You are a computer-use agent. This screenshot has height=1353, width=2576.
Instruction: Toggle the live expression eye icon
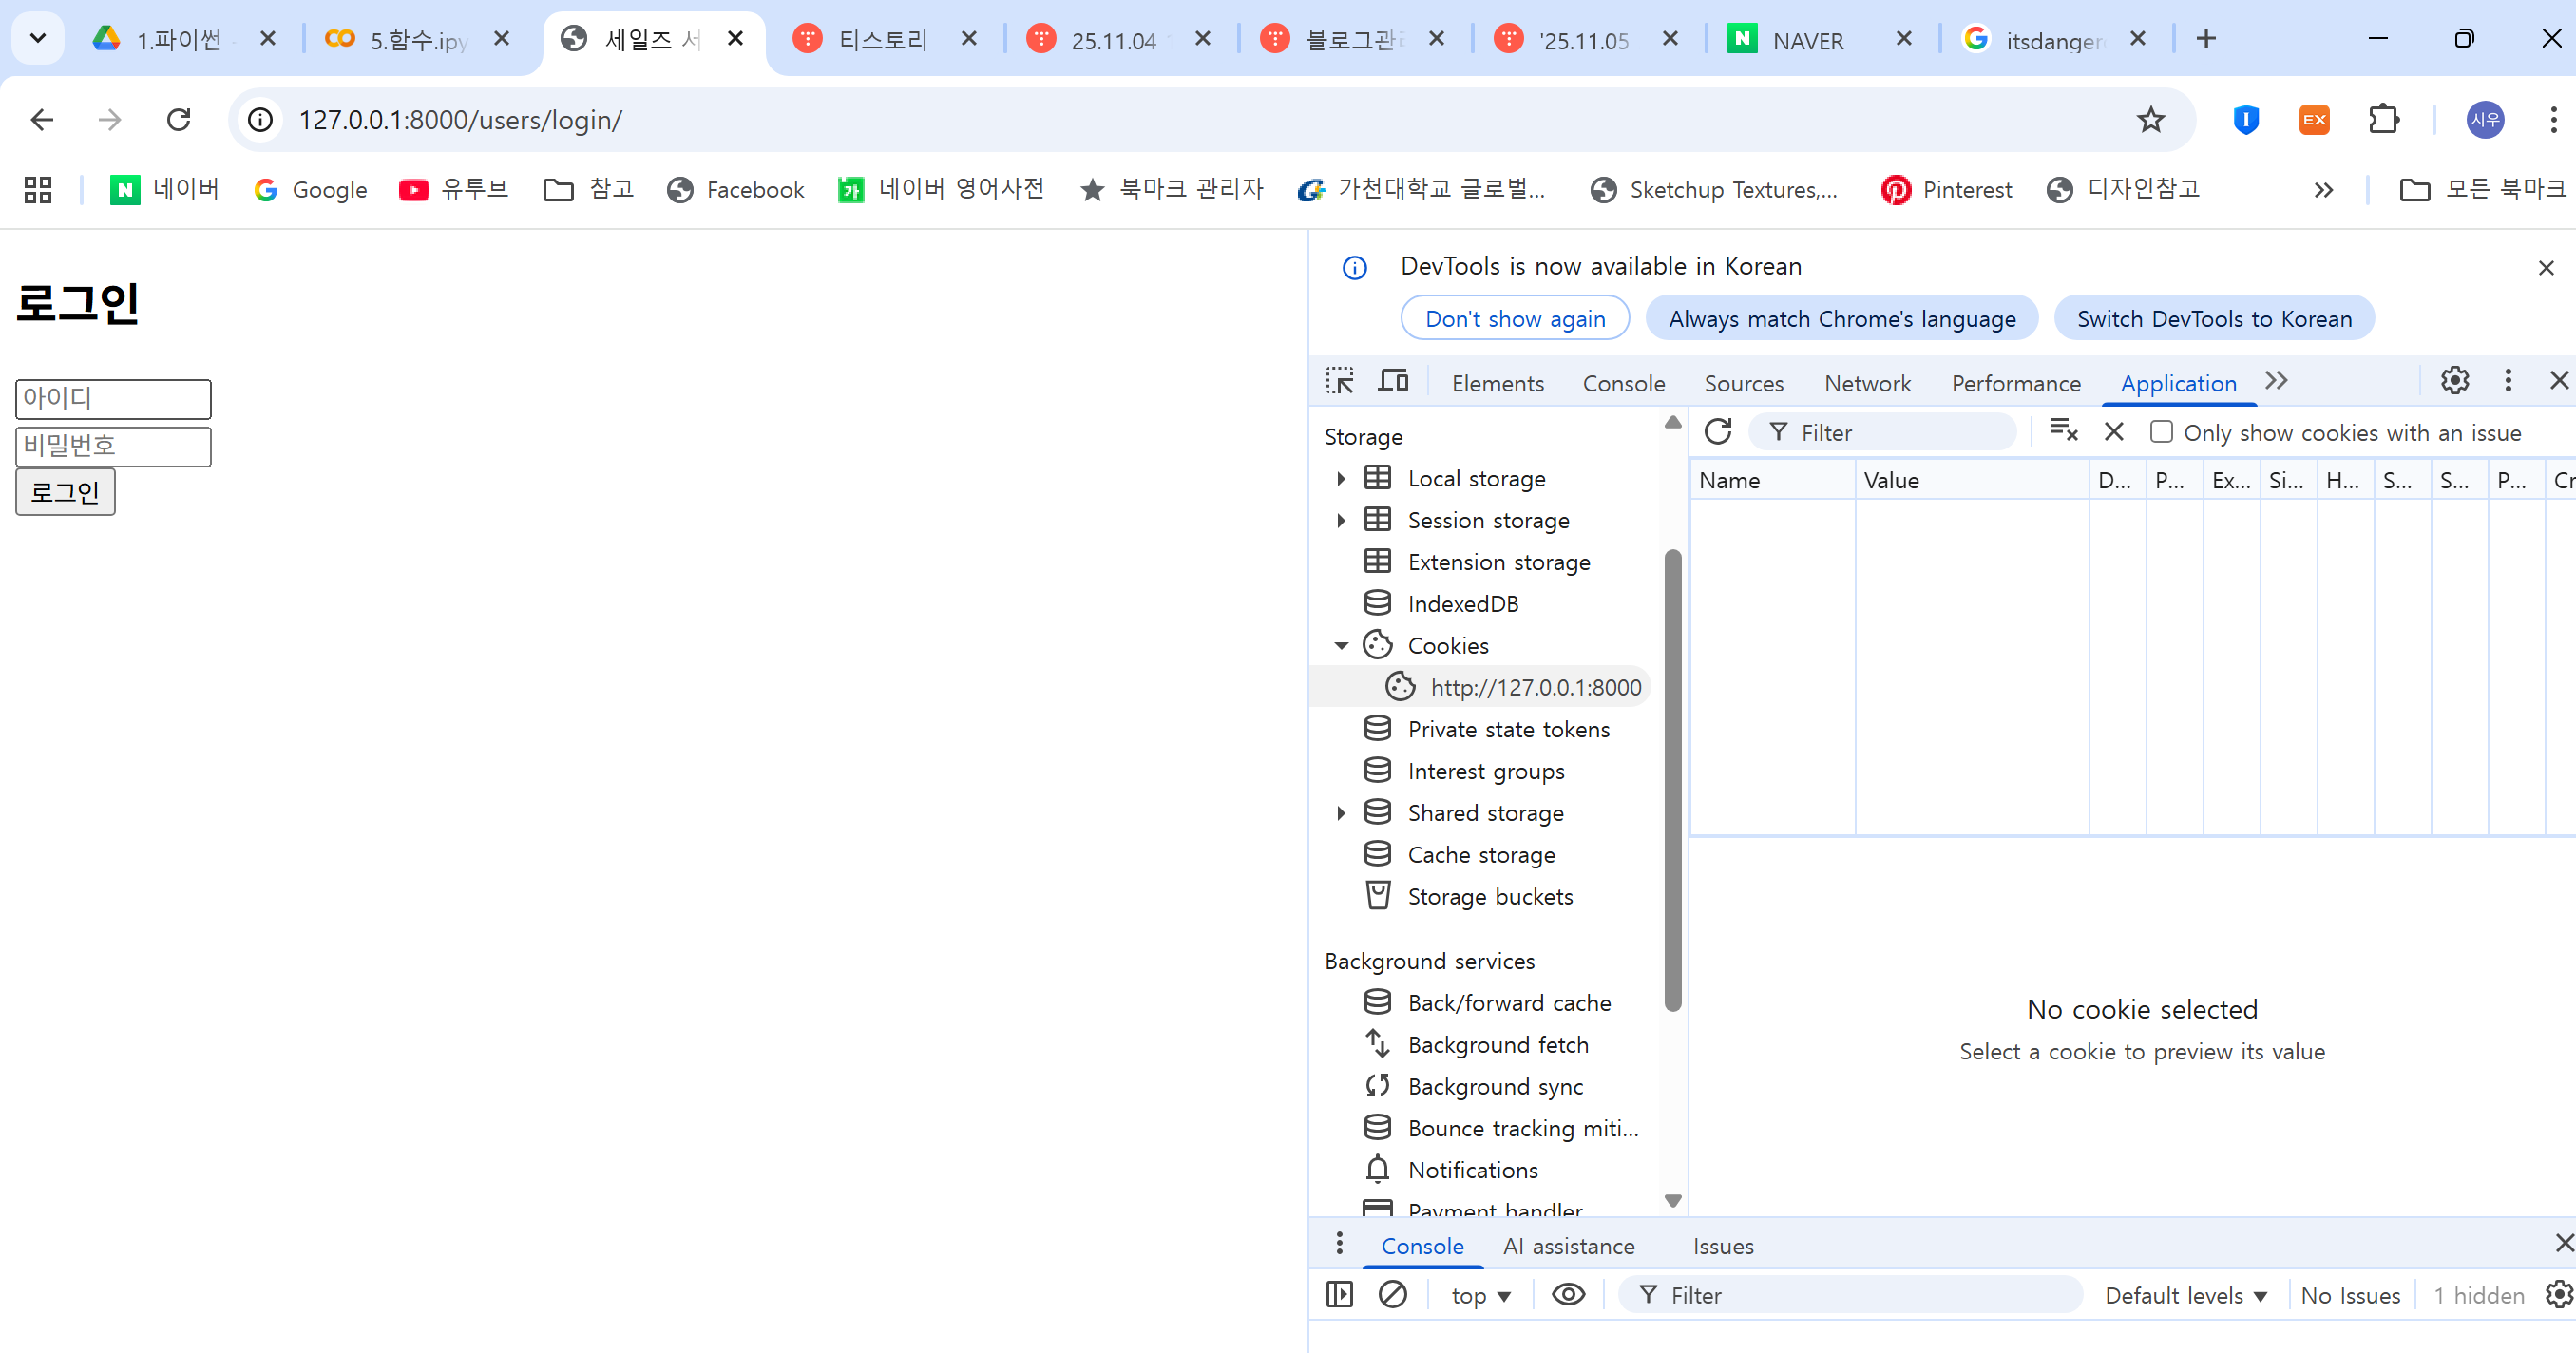coord(1567,1295)
